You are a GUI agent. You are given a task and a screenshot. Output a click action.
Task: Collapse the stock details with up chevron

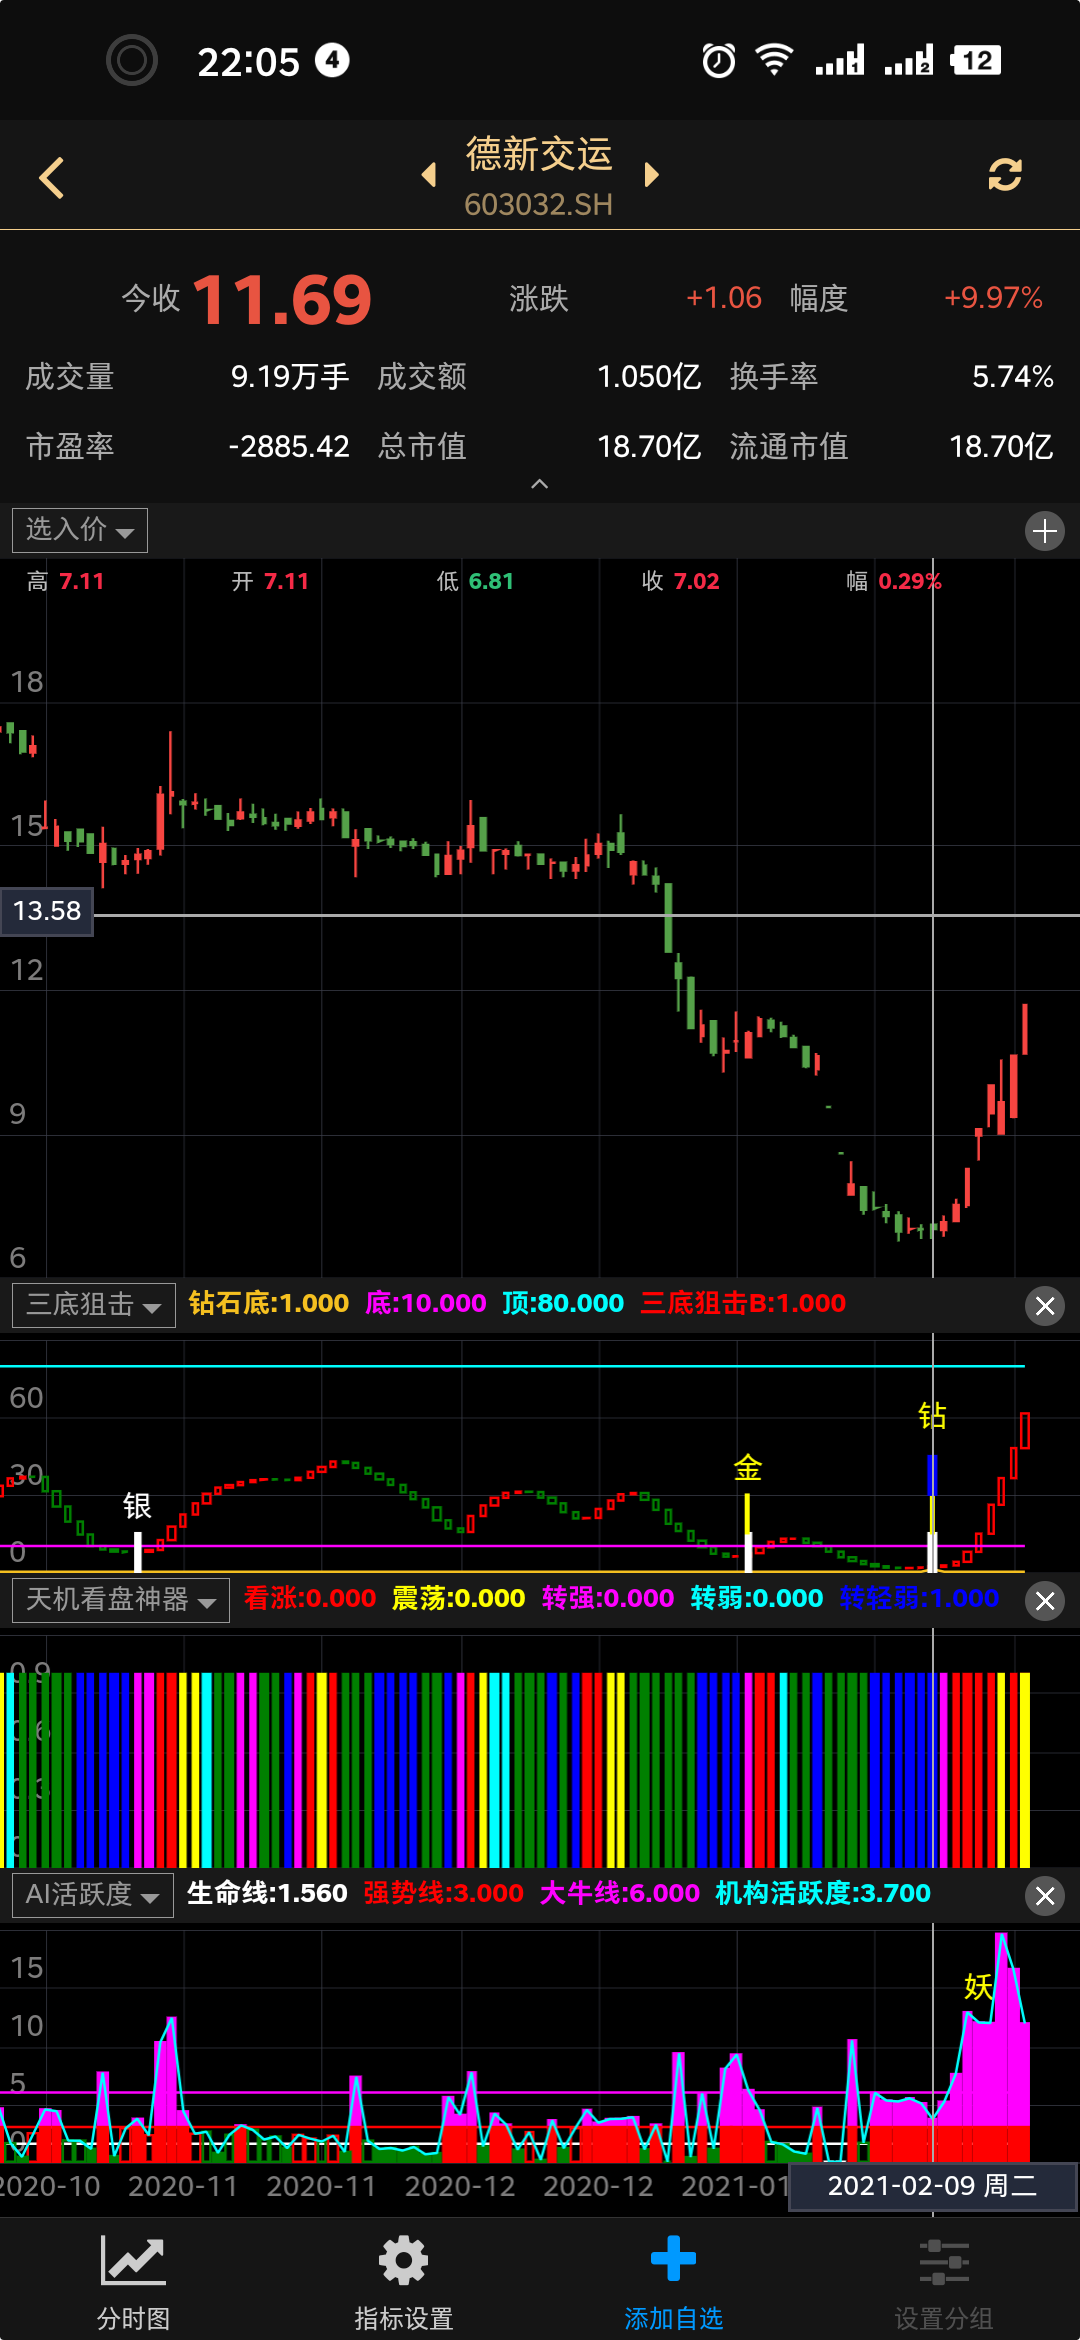click(539, 484)
